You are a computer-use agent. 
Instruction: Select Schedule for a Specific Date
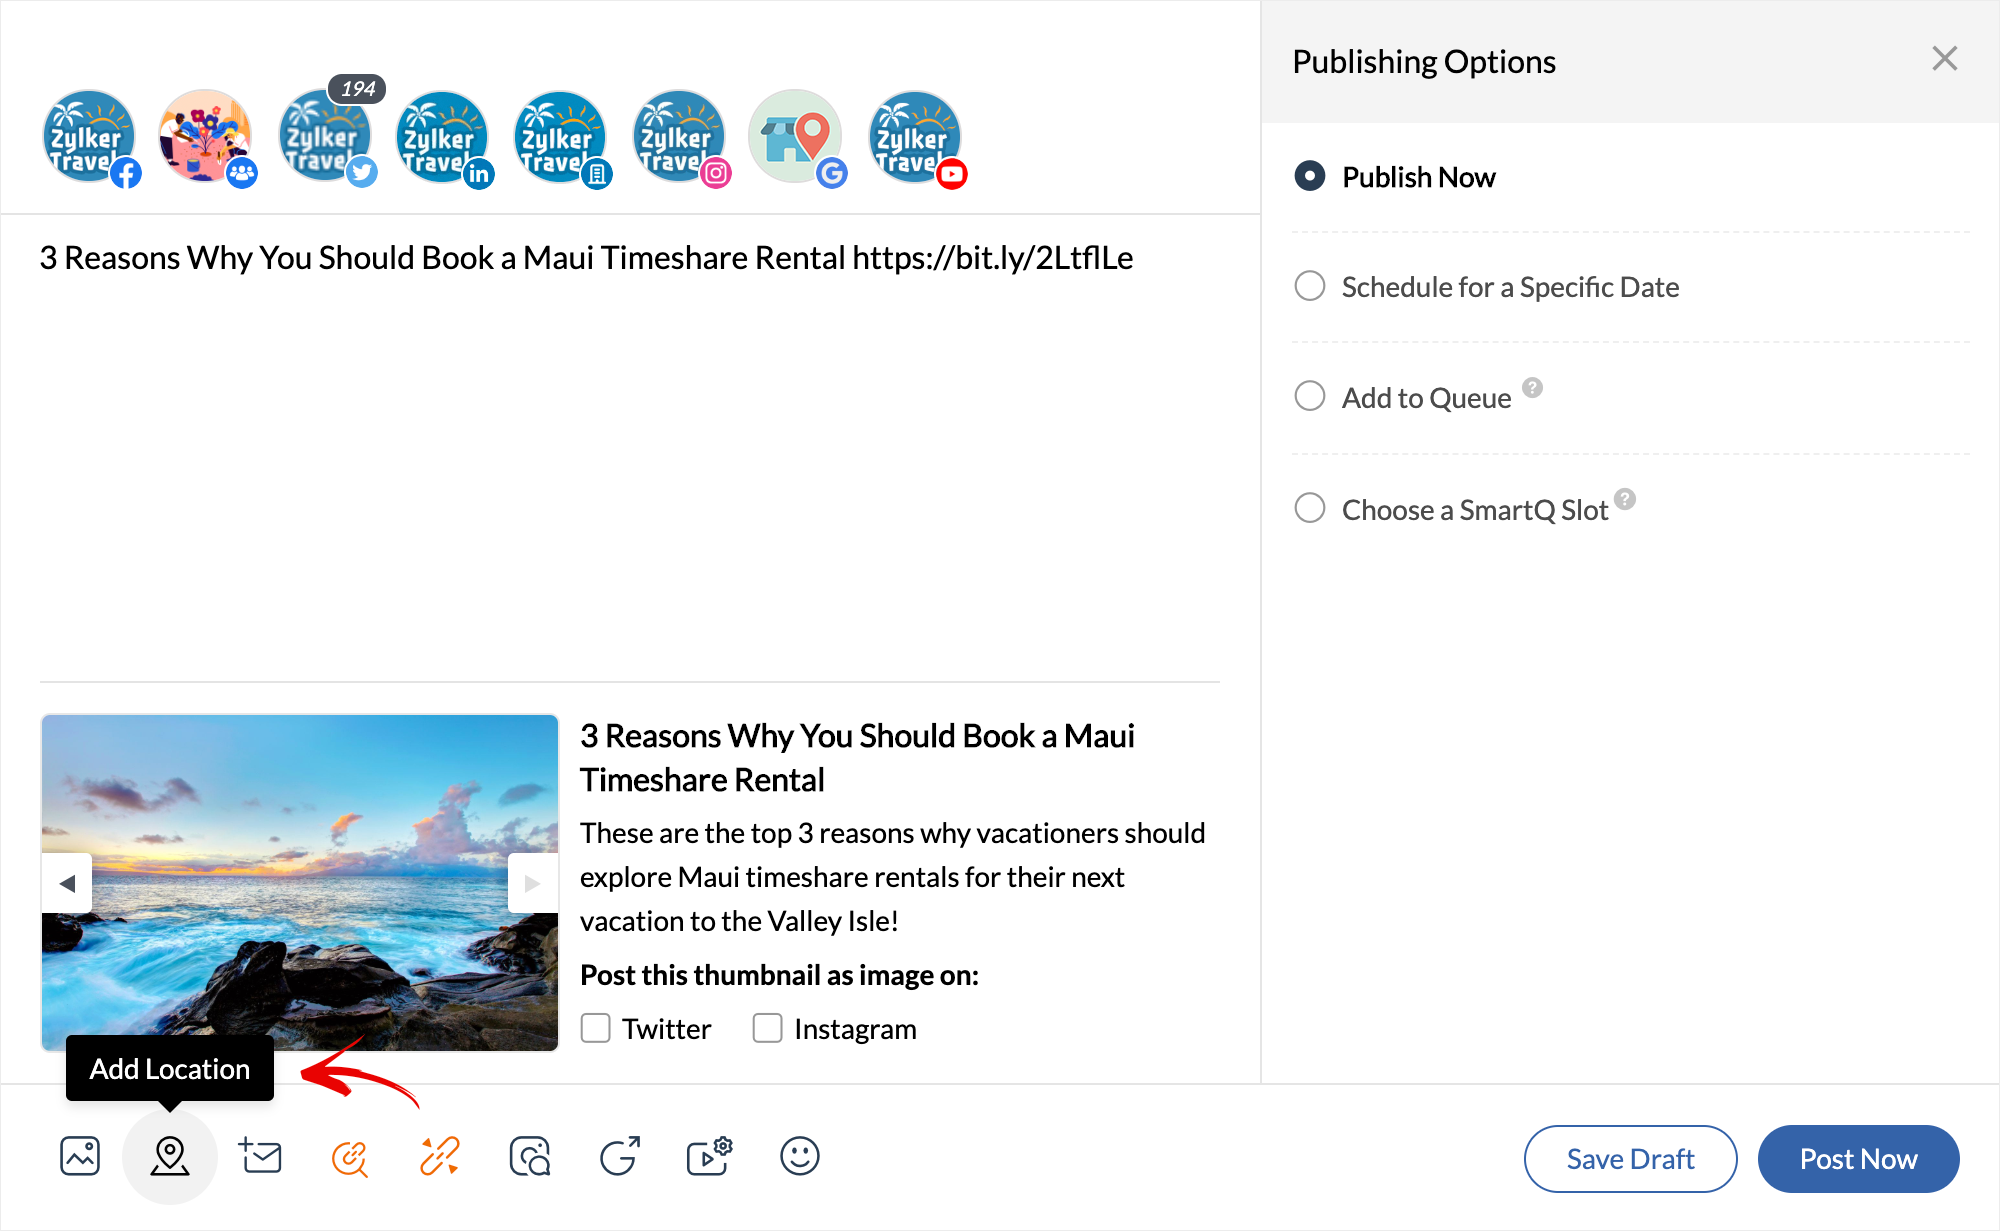pyautogui.click(x=1310, y=286)
